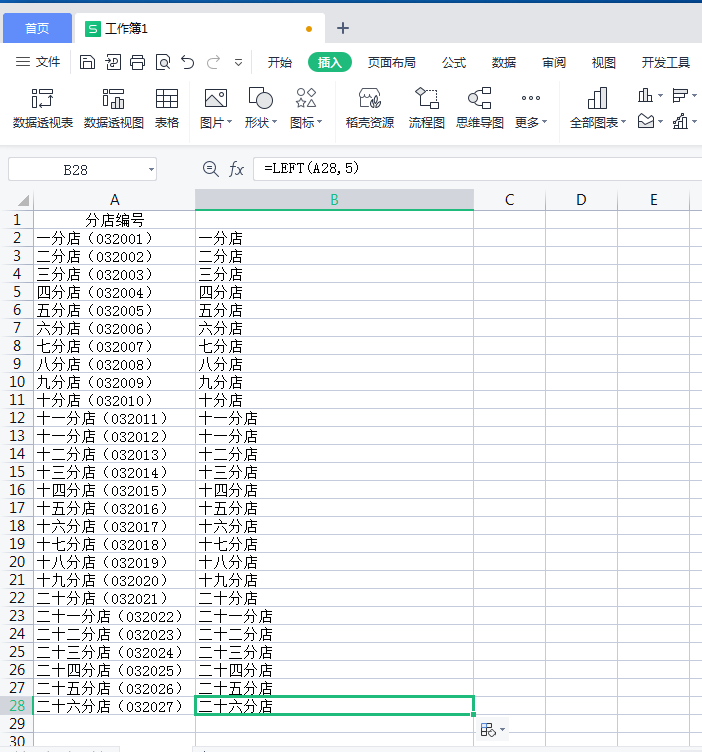Insert a Flowchart (流程图)
702x752 pixels.
pos(426,109)
